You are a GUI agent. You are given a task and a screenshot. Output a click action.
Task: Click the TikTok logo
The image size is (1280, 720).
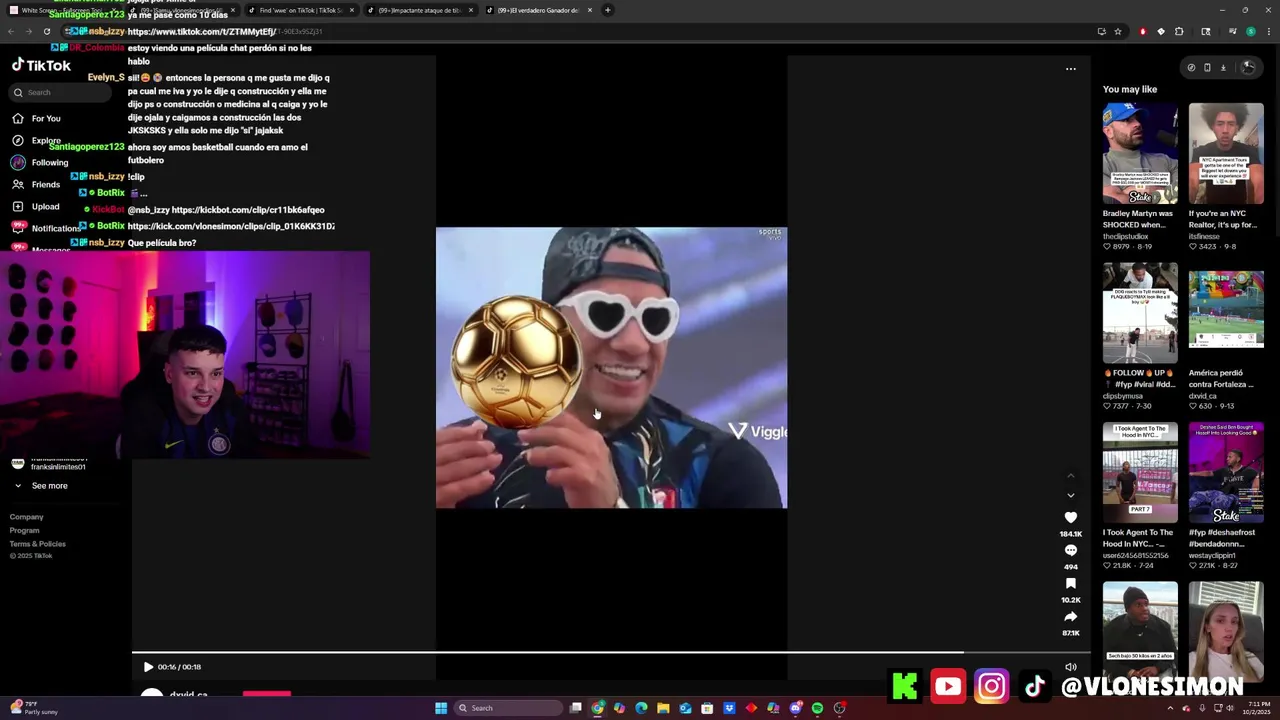(x=41, y=66)
